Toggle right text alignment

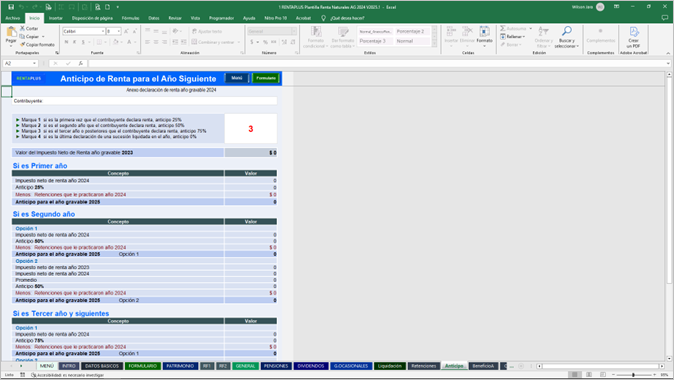(164, 42)
